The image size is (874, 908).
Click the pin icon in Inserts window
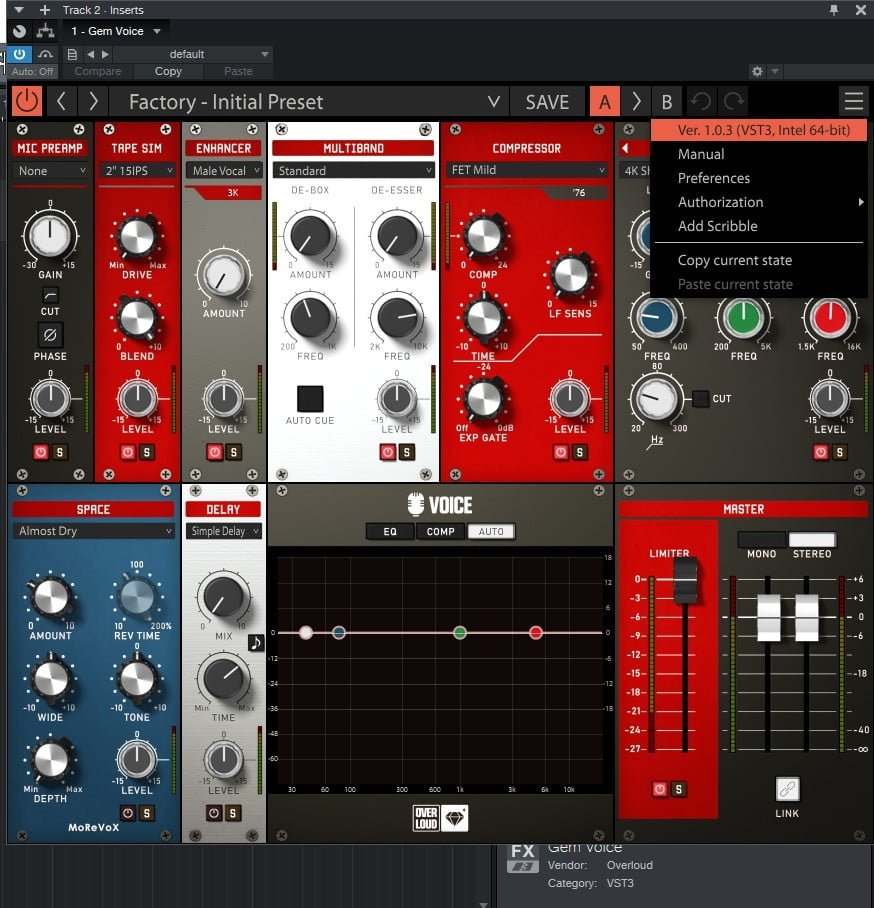(x=834, y=10)
